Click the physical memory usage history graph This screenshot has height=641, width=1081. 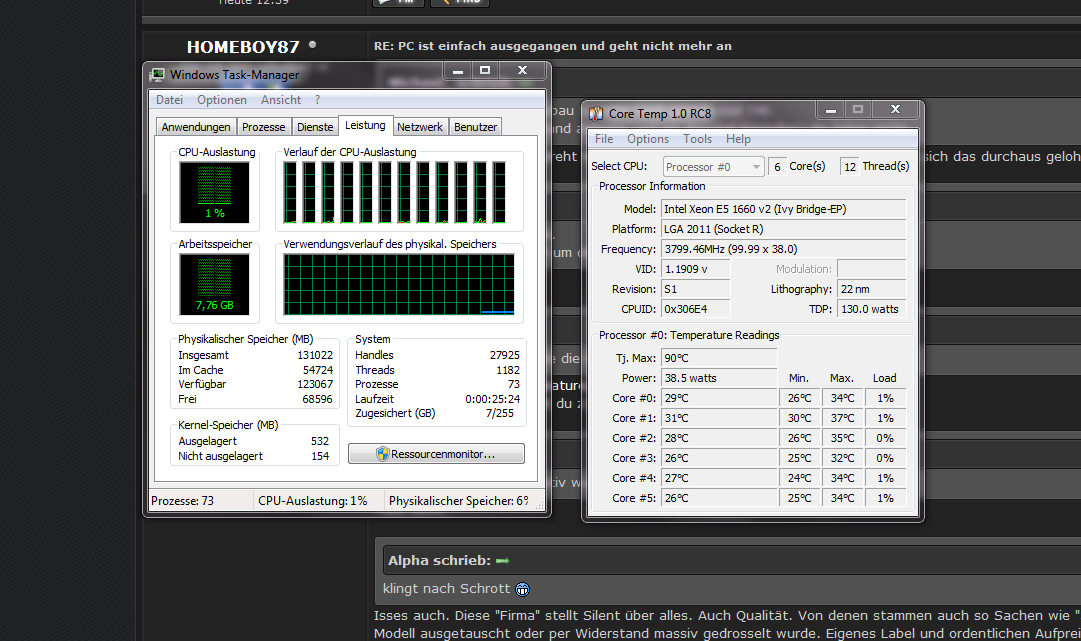tap(399, 284)
